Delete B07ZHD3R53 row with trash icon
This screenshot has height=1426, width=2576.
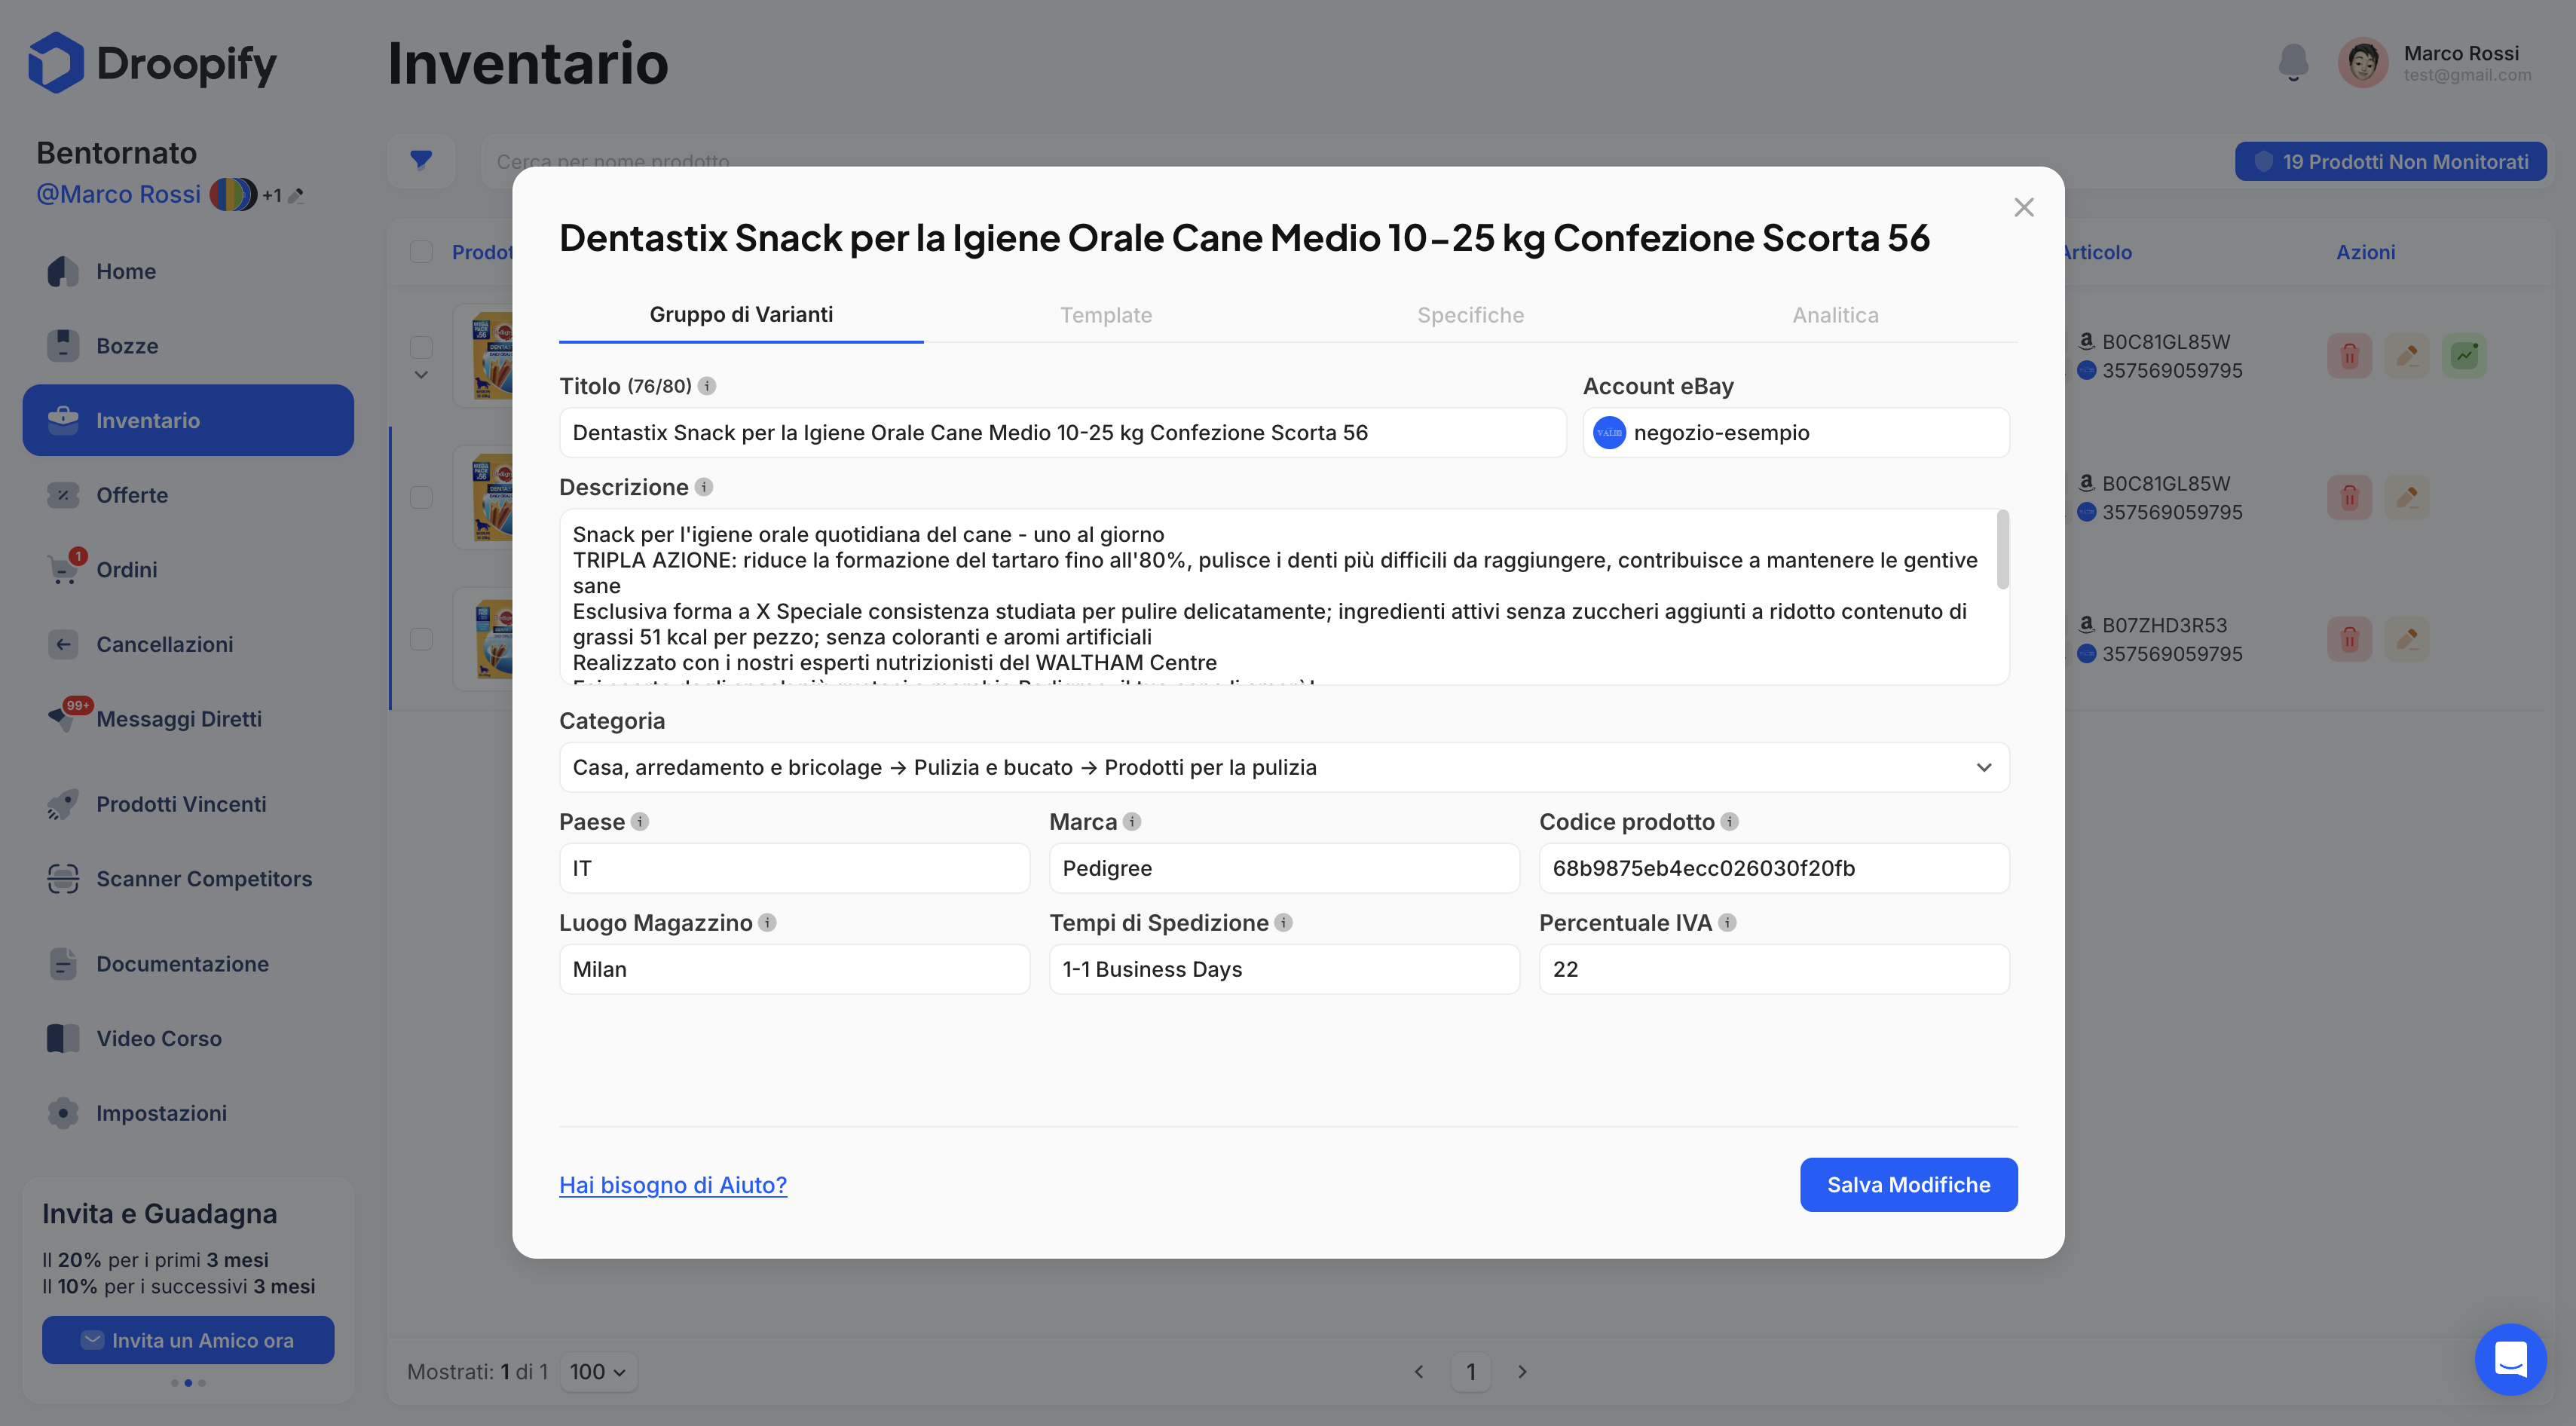pos(2349,639)
